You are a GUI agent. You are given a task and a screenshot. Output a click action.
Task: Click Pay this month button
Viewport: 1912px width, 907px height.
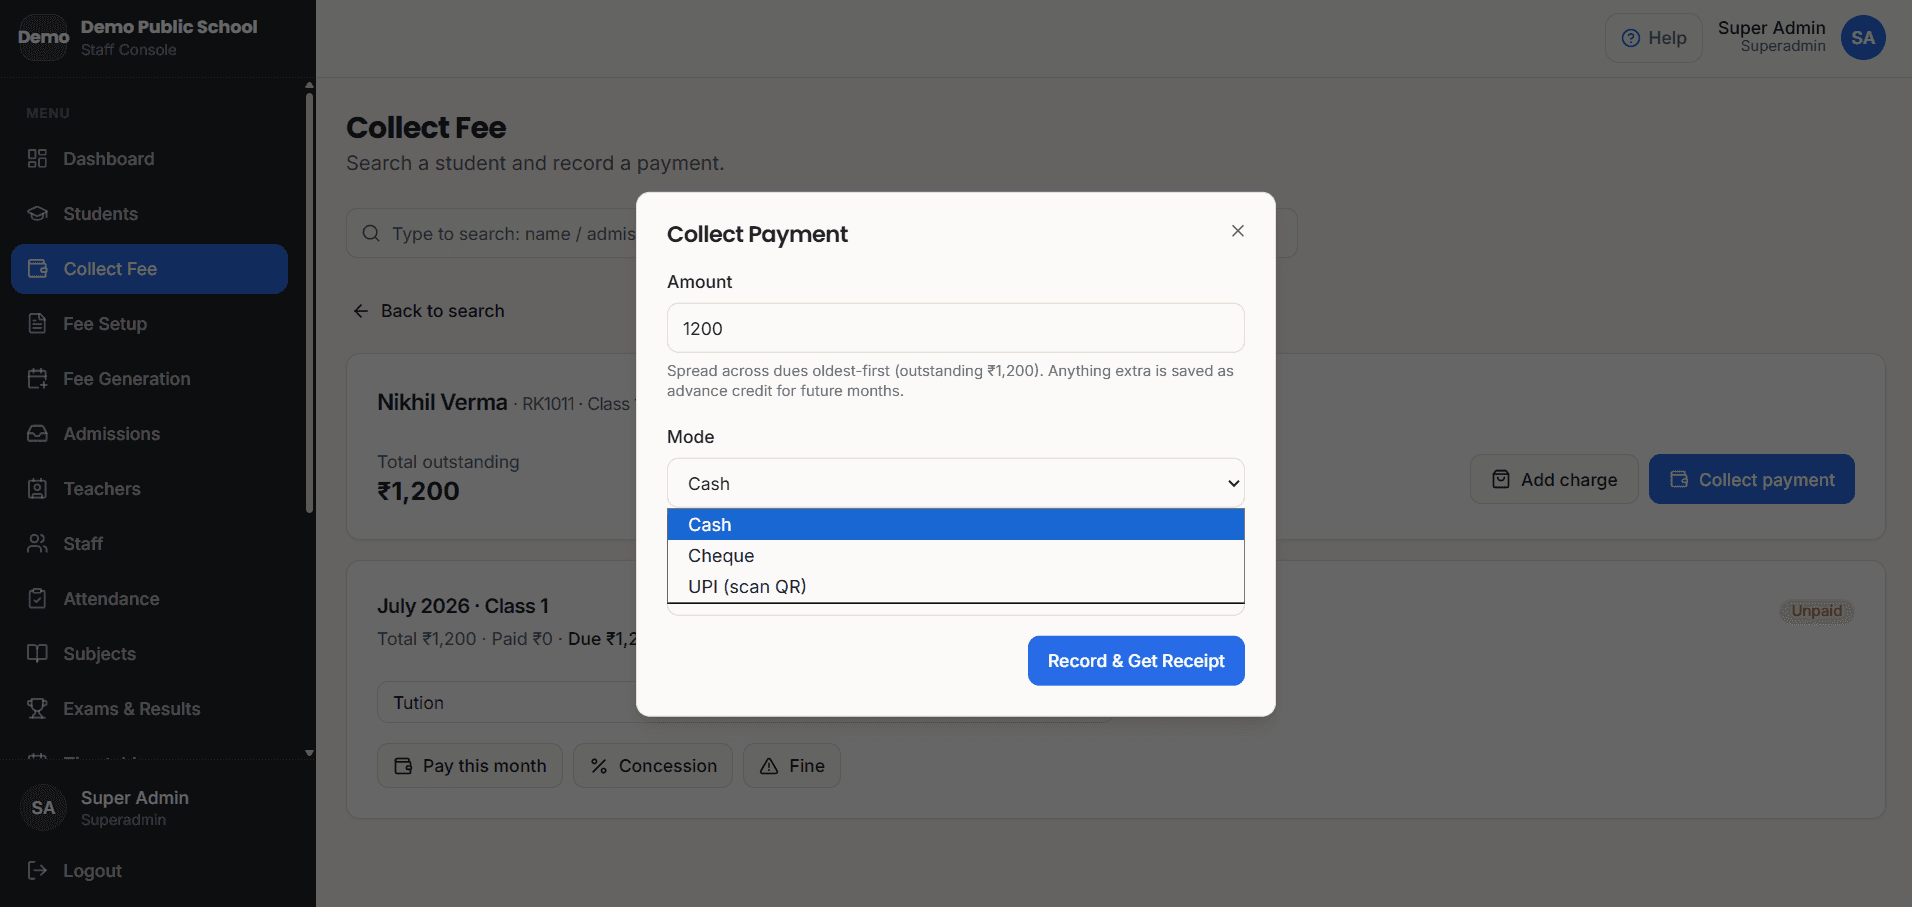click(470, 766)
